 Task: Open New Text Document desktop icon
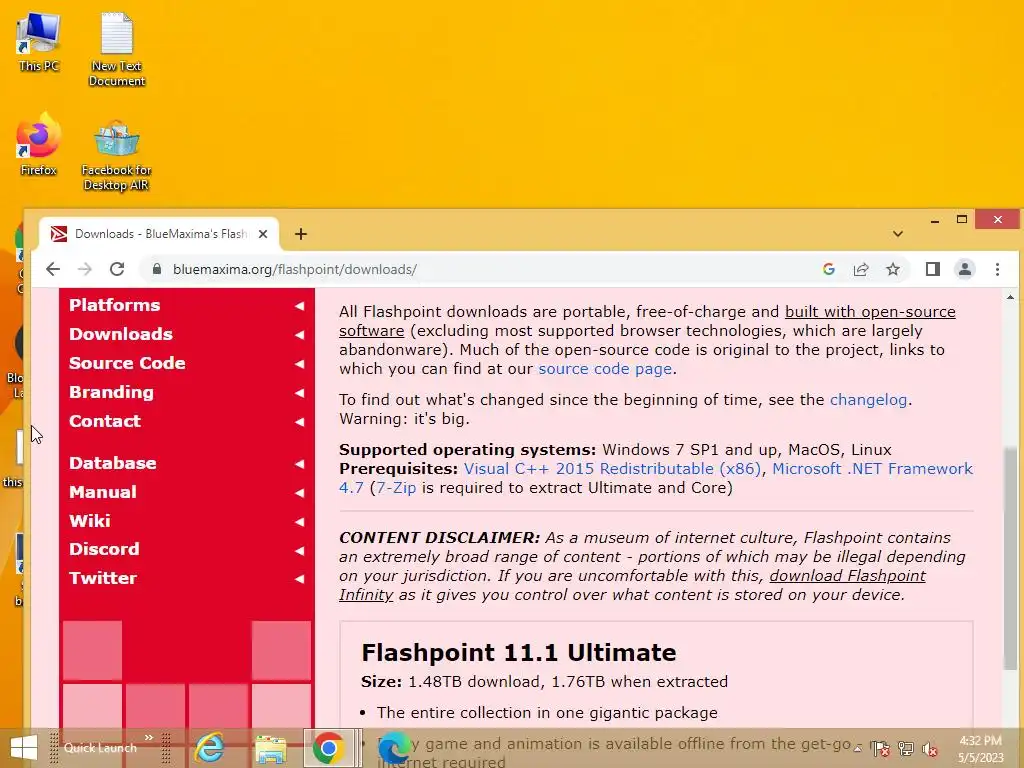(x=117, y=50)
